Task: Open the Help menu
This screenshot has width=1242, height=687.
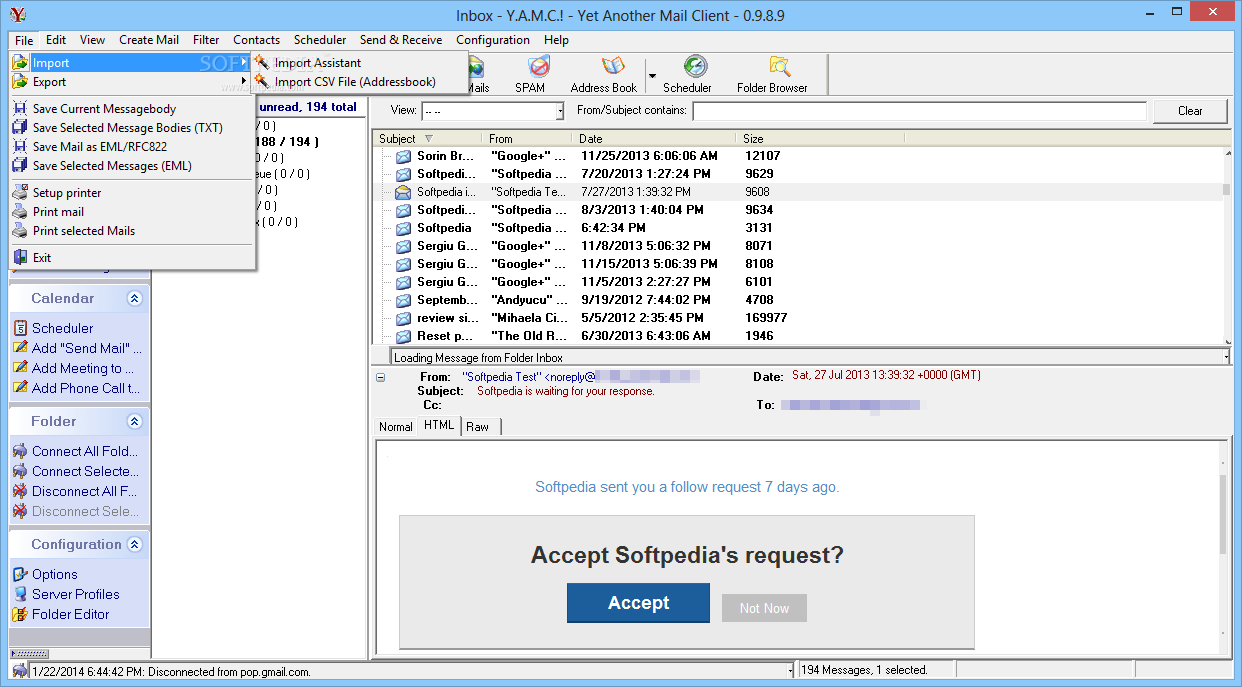Action: pos(556,40)
